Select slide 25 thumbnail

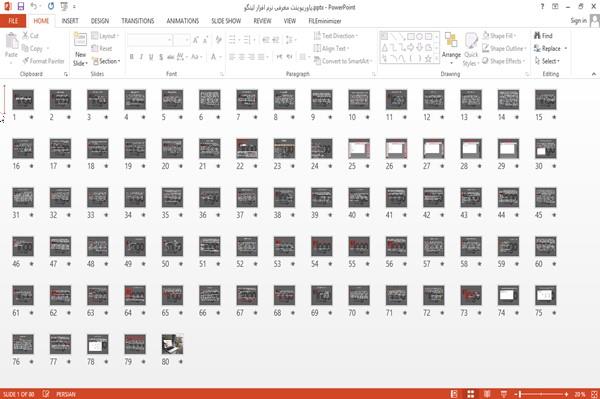pos(359,148)
